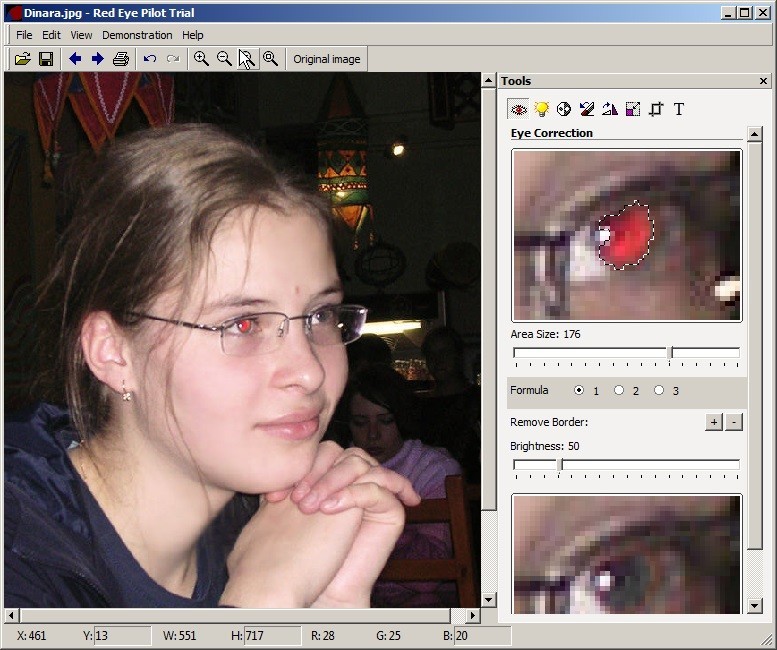Click the selected red pupil preview thumbnail

[626, 236]
